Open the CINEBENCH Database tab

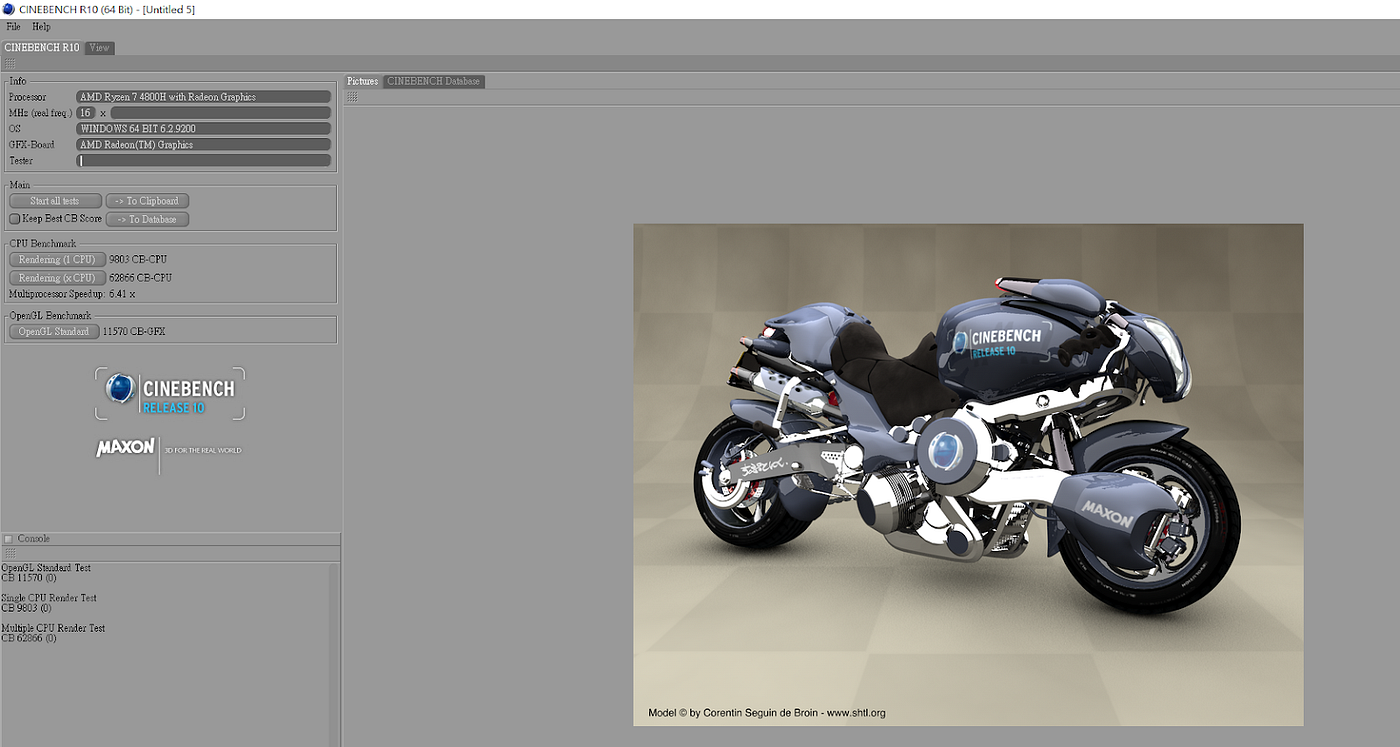coord(434,81)
